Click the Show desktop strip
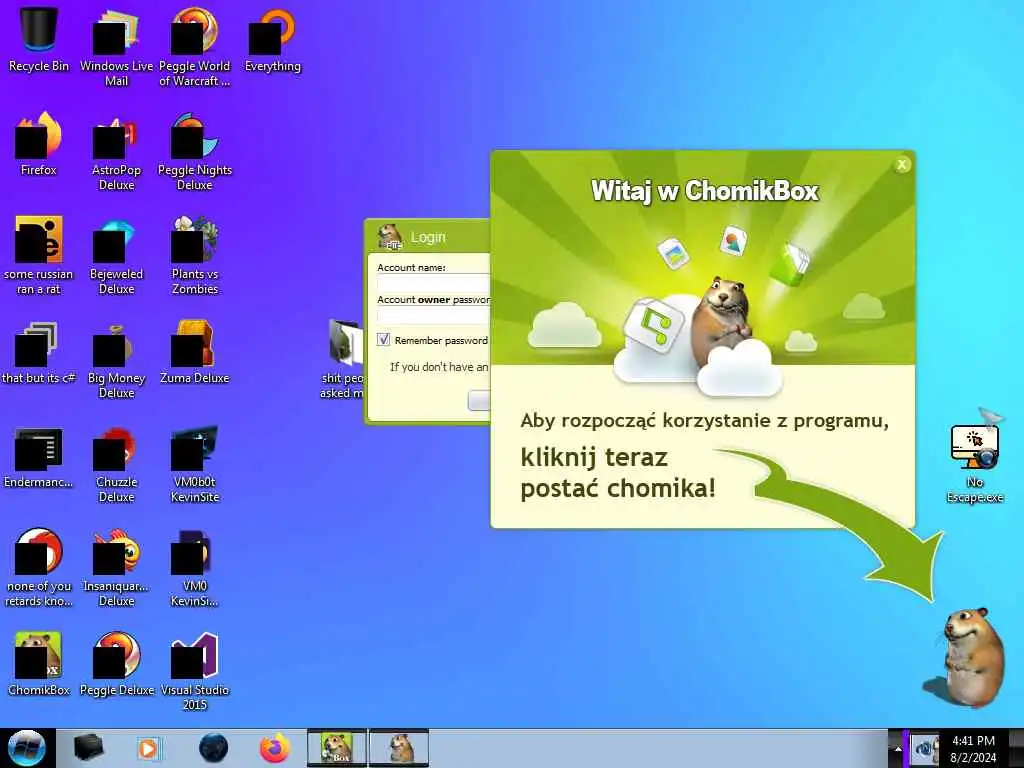Viewport: 1024px width, 768px height. (x=1017, y=748)
